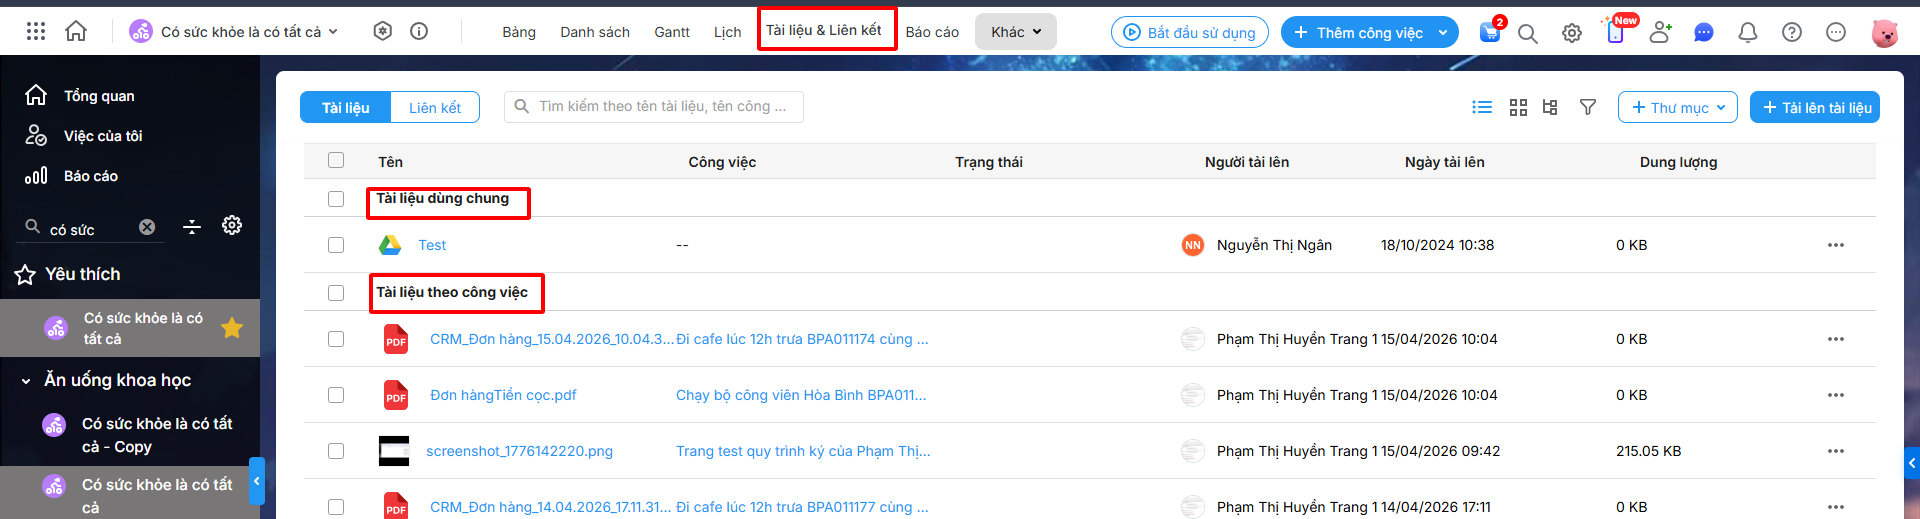
Task: Tick the Tài liệu dùng chung checkbox
Action: point(336,199)
